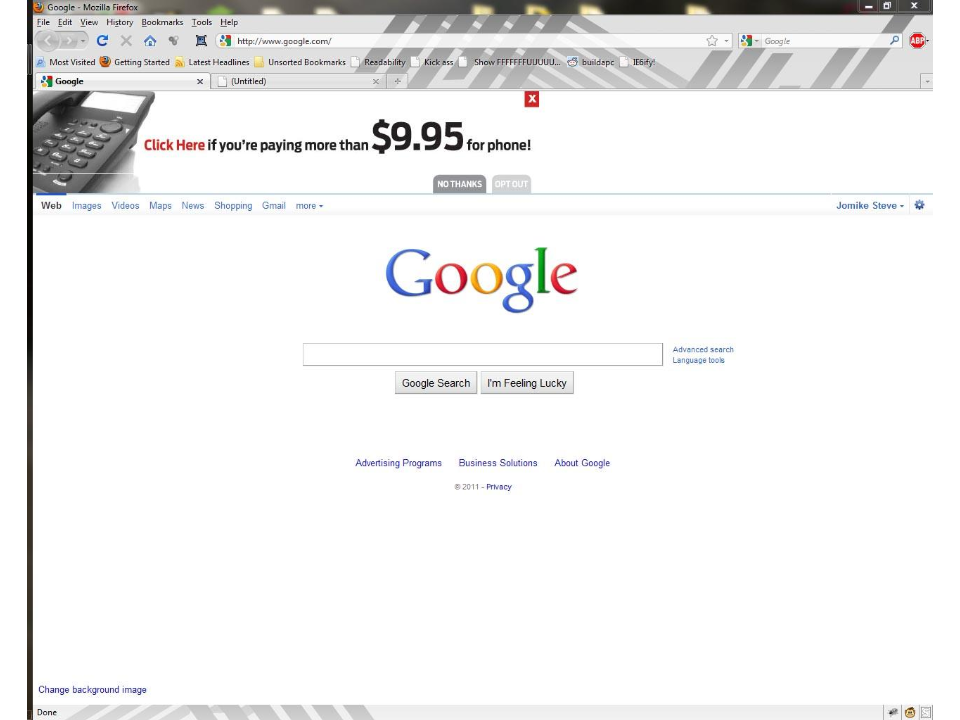This screenshot has width=960, height=720.
Task: Open the Most Visited bookmarks folder
Action: coord(66,62)
